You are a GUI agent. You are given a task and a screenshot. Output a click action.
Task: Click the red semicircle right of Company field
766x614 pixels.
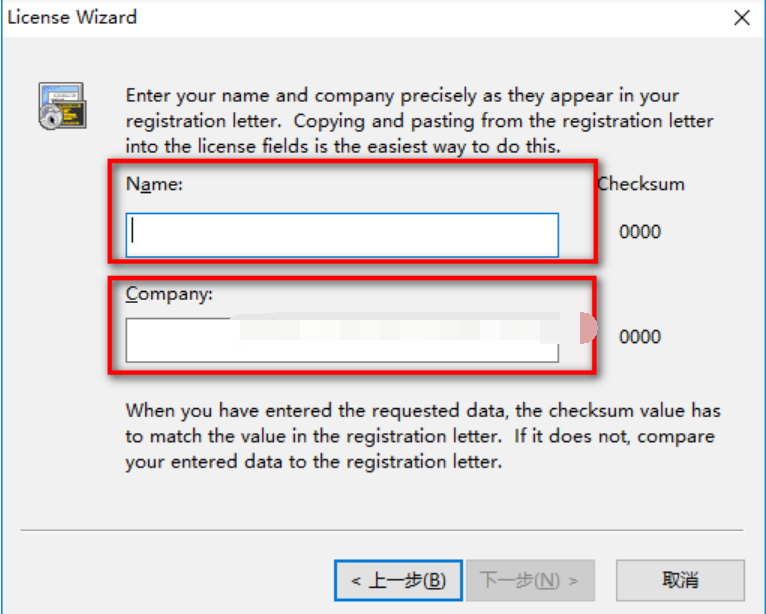point(588,327)
